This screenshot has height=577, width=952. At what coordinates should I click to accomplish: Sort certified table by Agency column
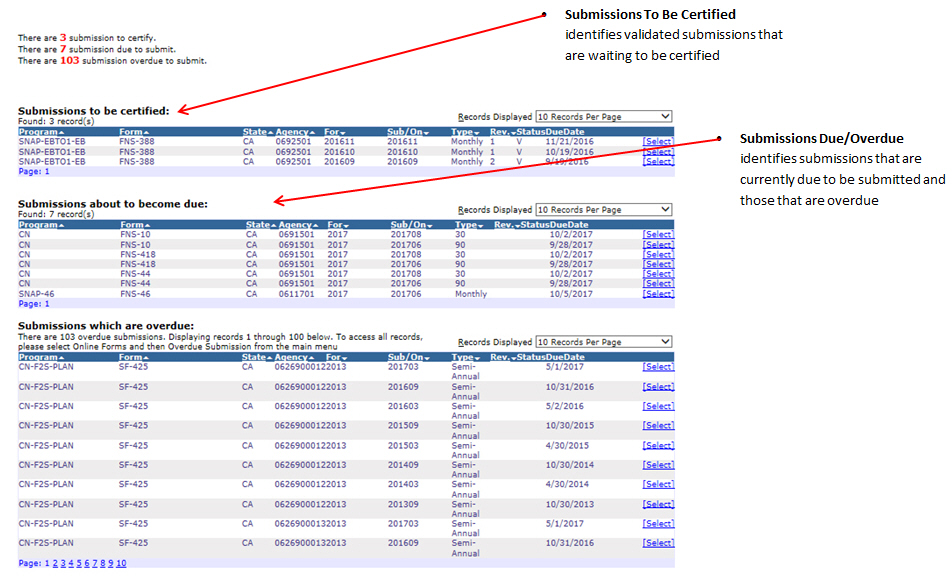[x=296, y=132]
